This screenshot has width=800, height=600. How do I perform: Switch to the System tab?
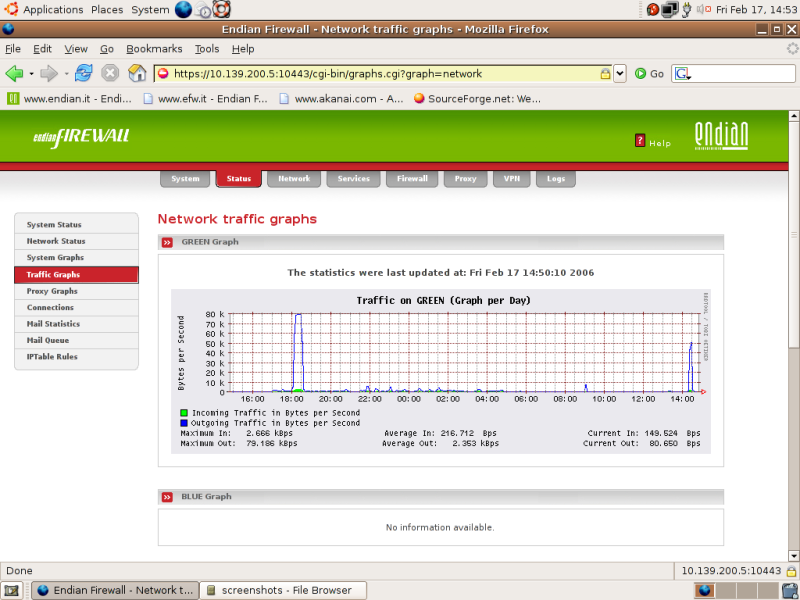185,179
